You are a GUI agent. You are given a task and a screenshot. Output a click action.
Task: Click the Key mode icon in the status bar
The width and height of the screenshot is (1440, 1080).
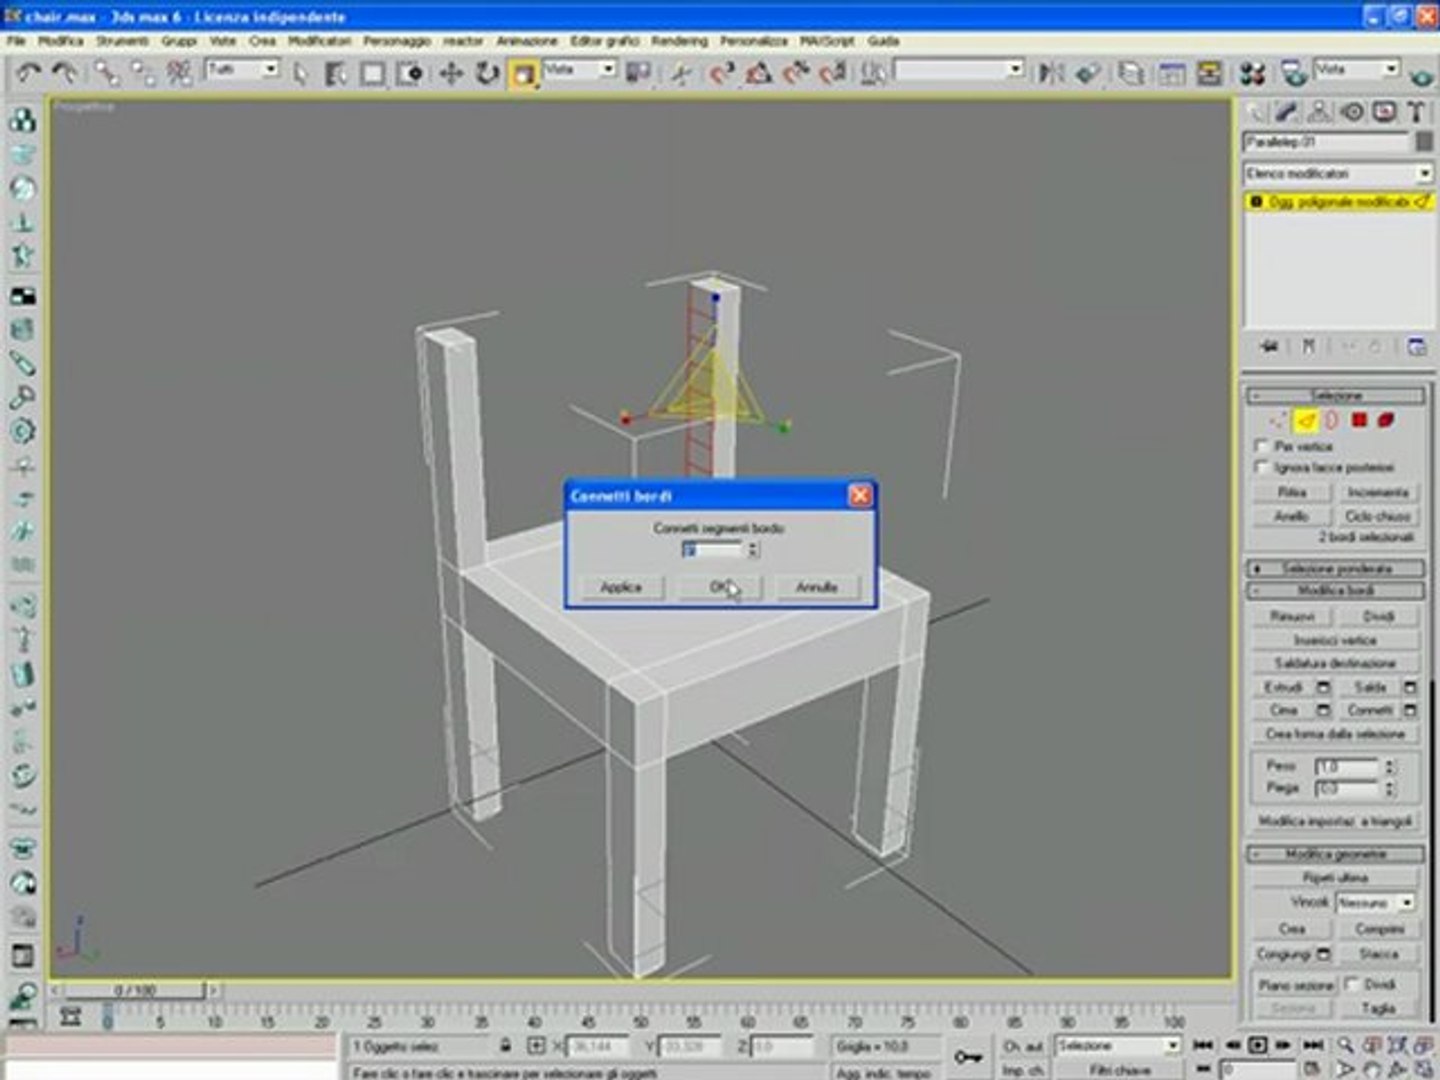967,1055
